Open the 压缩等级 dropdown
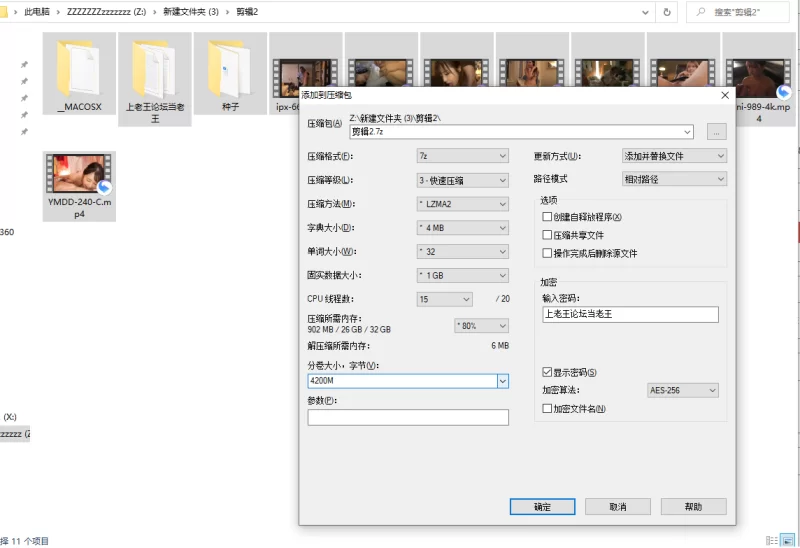Viewport: 800px width, 548px height. click(x=463, y=180)
